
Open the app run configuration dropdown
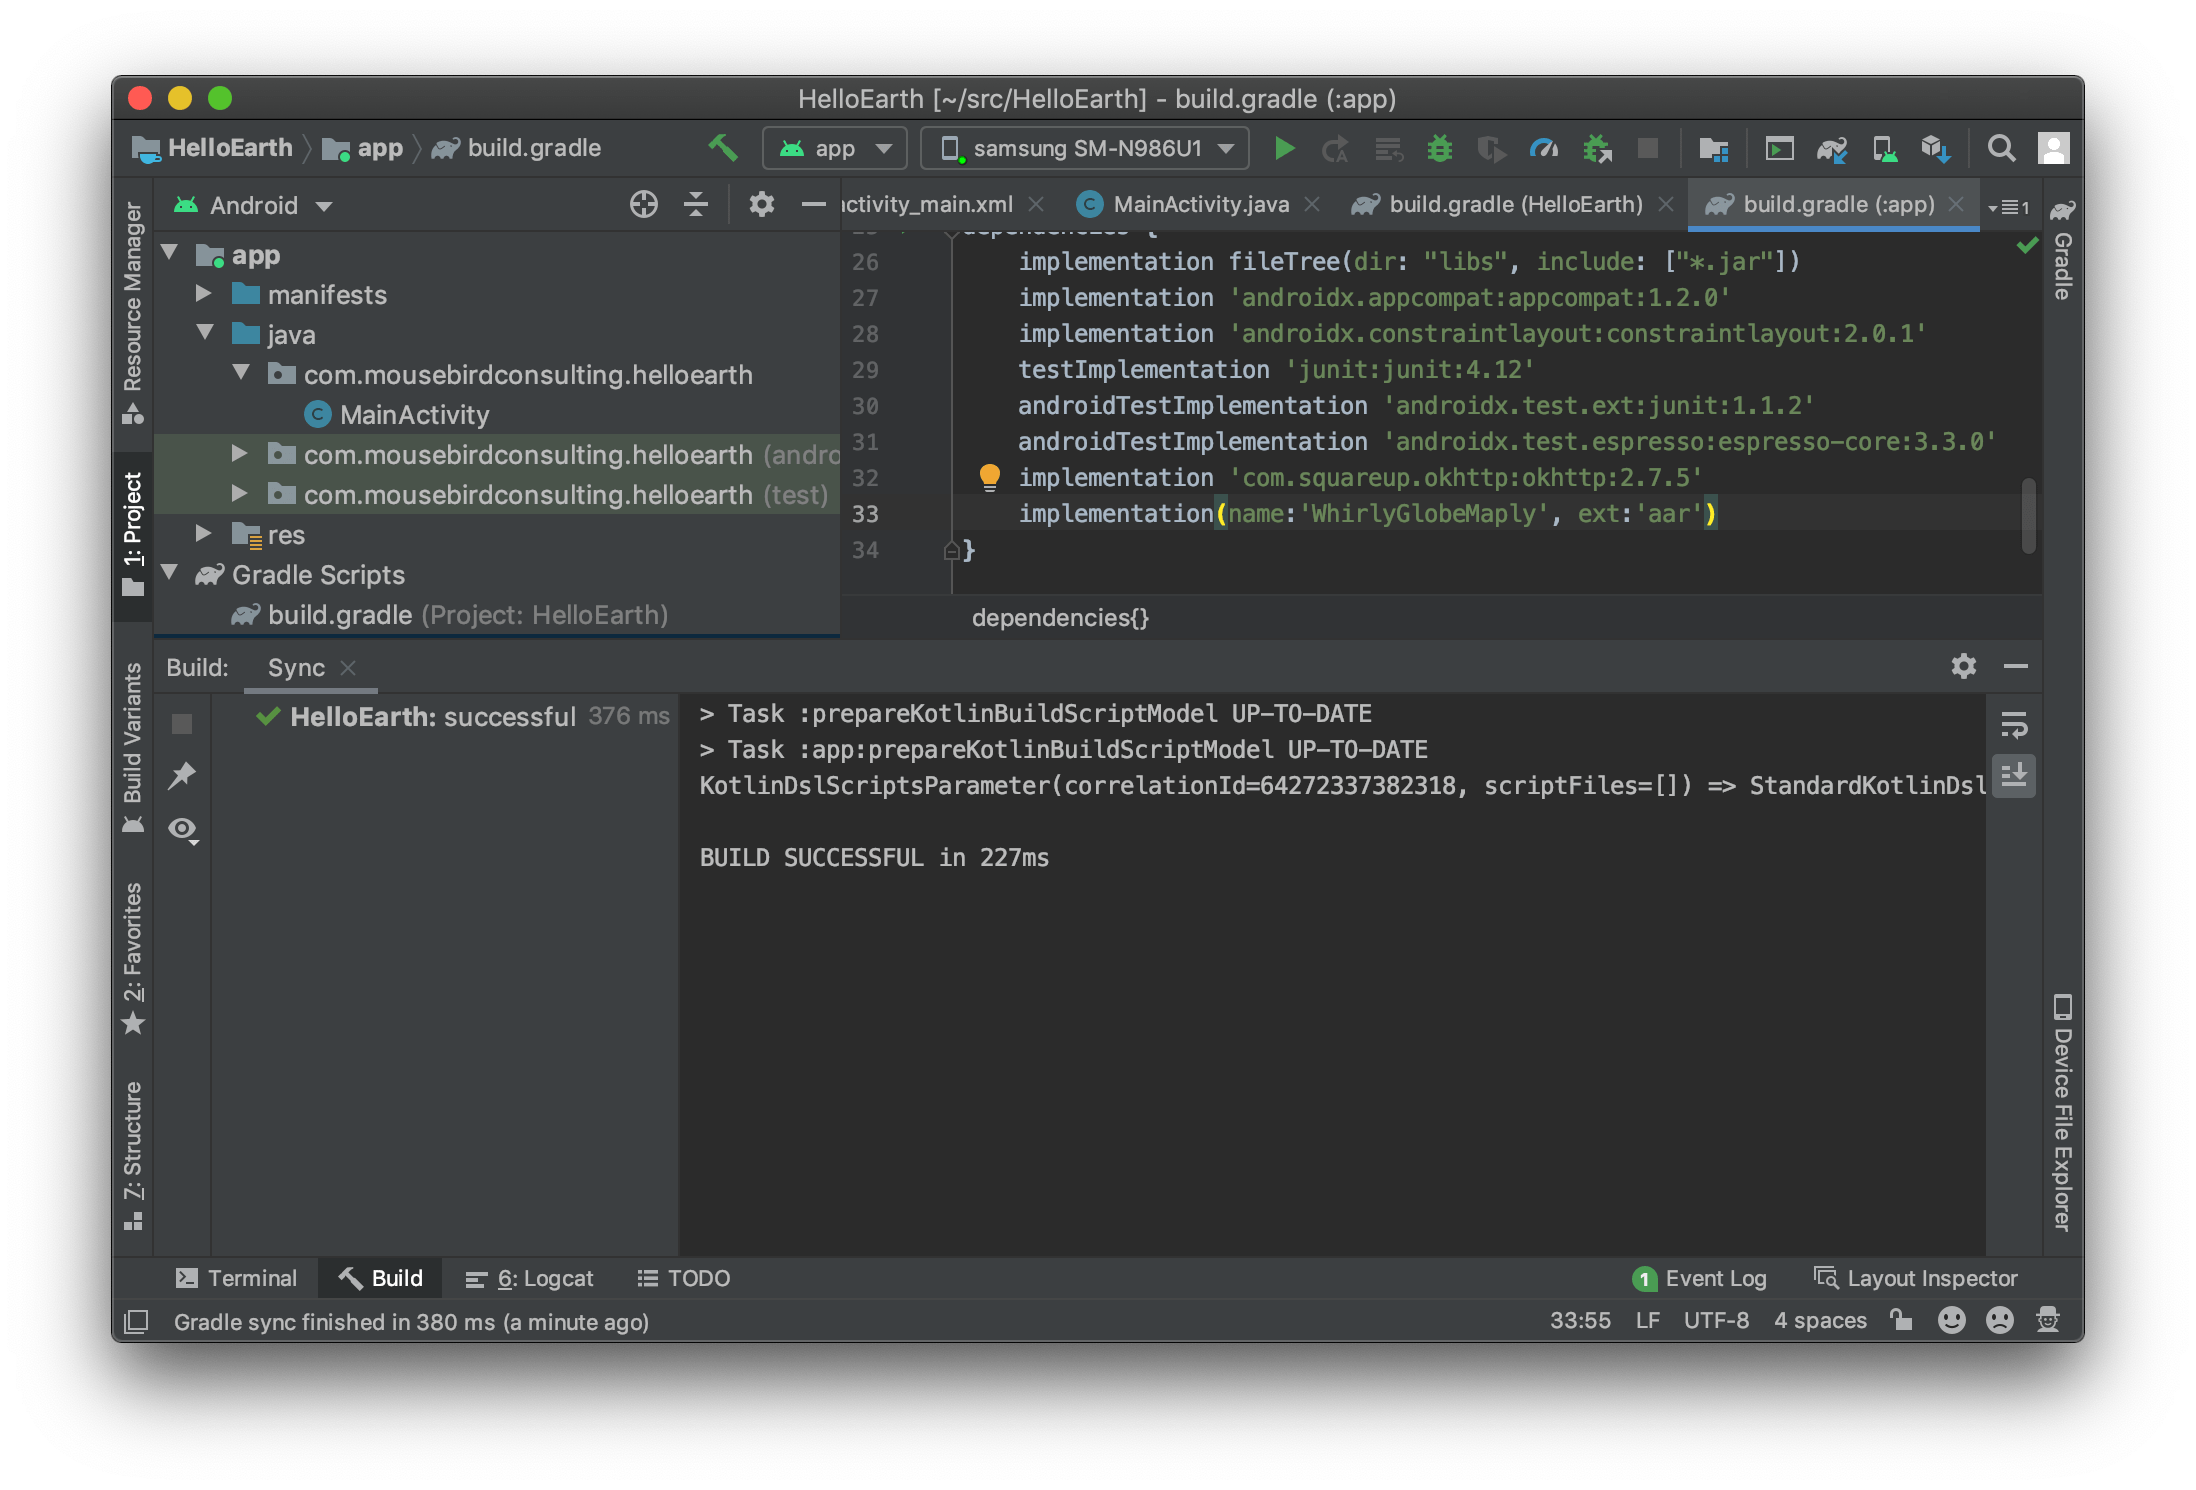point(834,149)
